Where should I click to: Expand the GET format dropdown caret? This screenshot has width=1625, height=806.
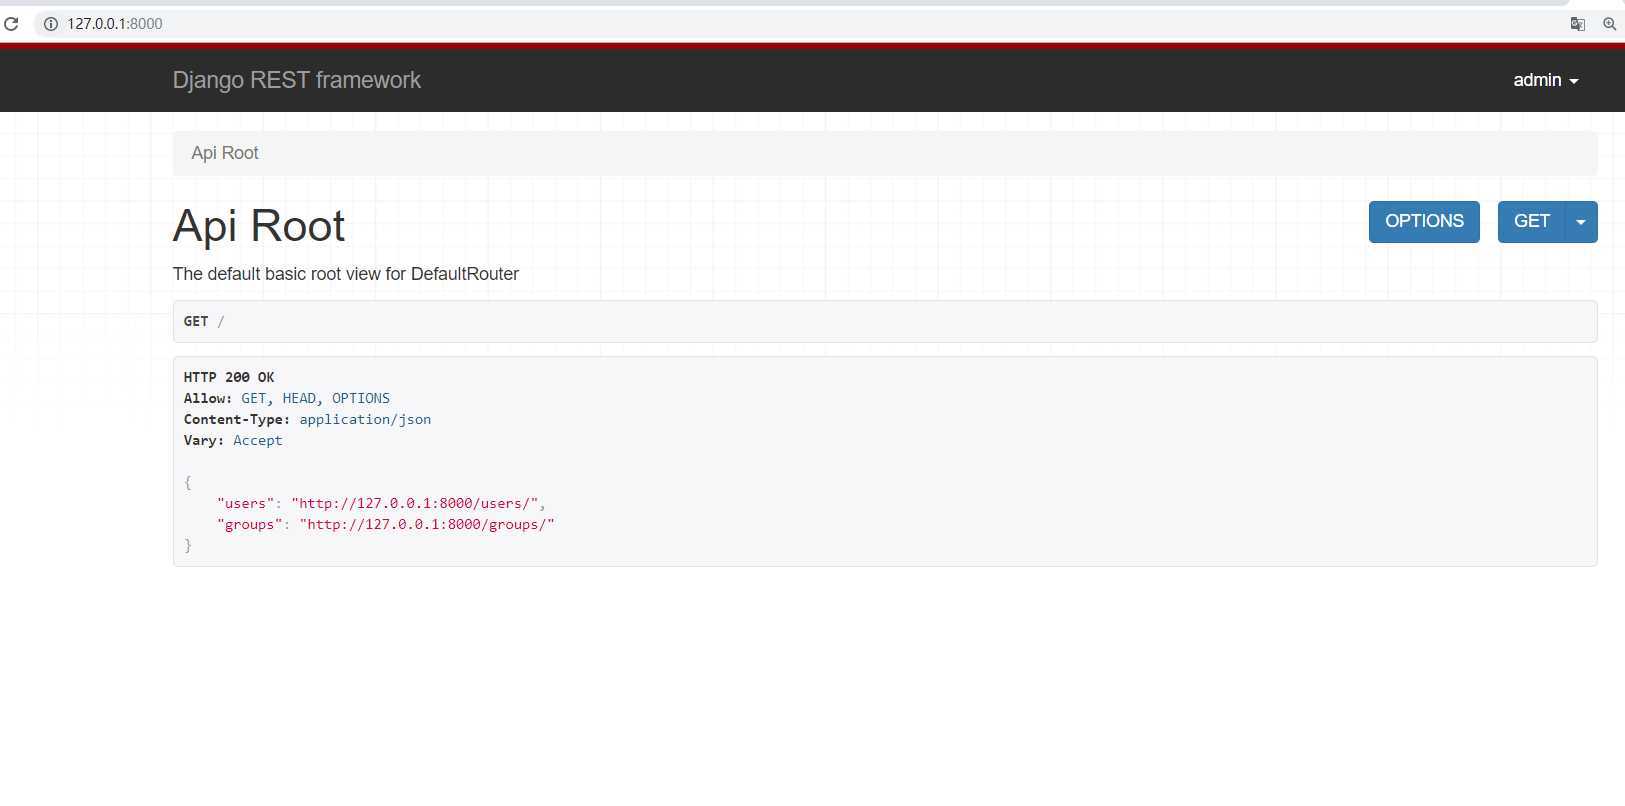[x=1581, y=221]
